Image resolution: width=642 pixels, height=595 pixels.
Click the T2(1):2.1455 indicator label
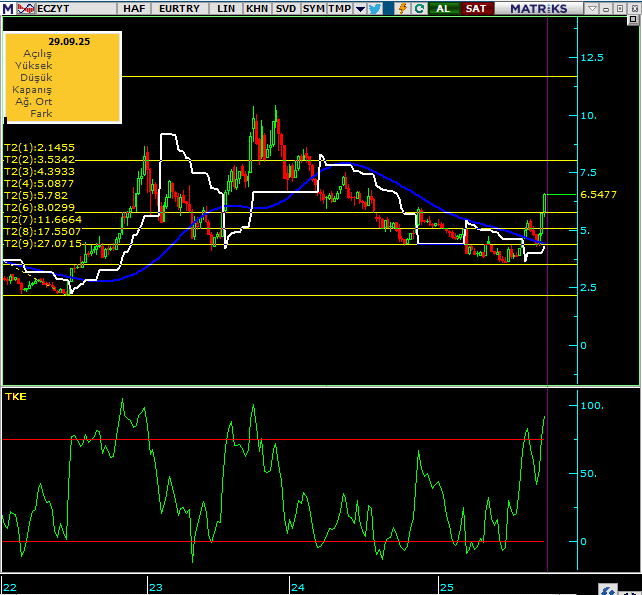pos(39,147)
